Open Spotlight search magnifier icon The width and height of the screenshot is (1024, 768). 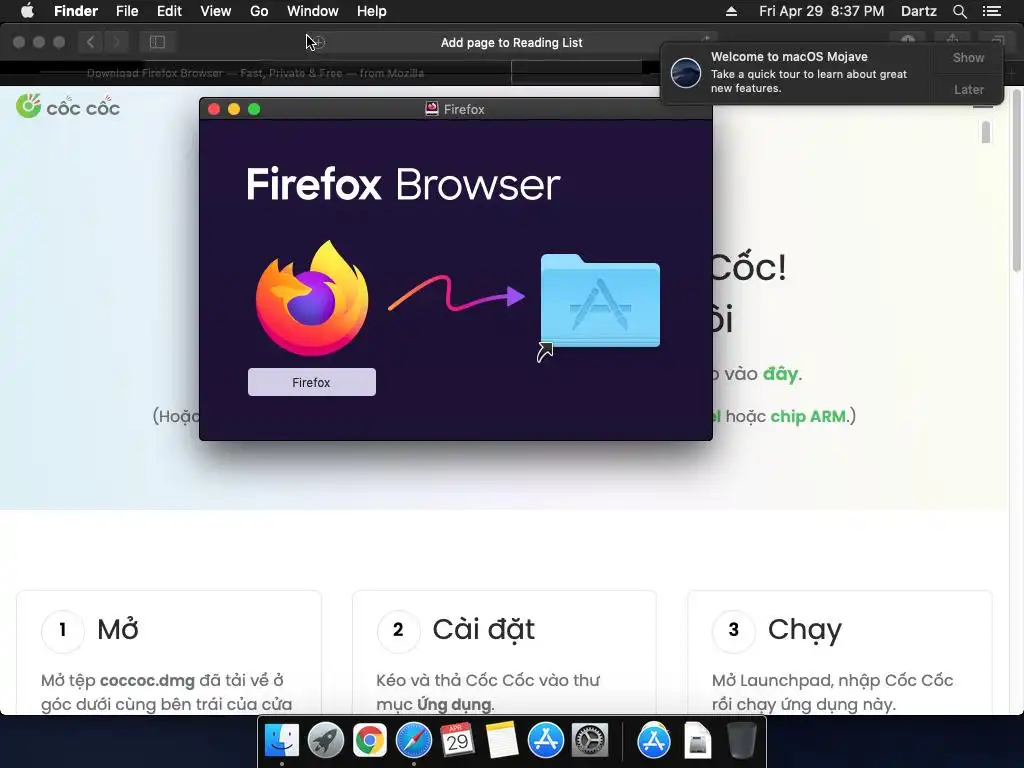(x=959, y=11)
